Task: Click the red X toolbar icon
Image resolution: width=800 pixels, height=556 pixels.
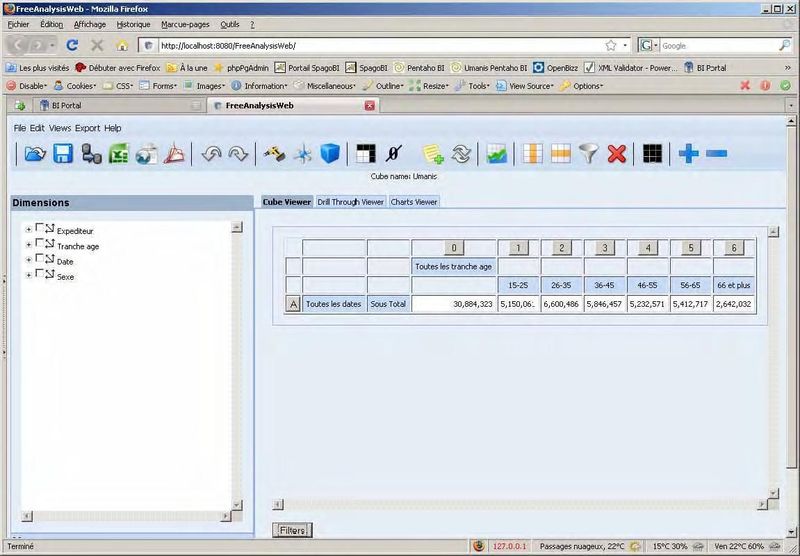Action: point(617,153)
